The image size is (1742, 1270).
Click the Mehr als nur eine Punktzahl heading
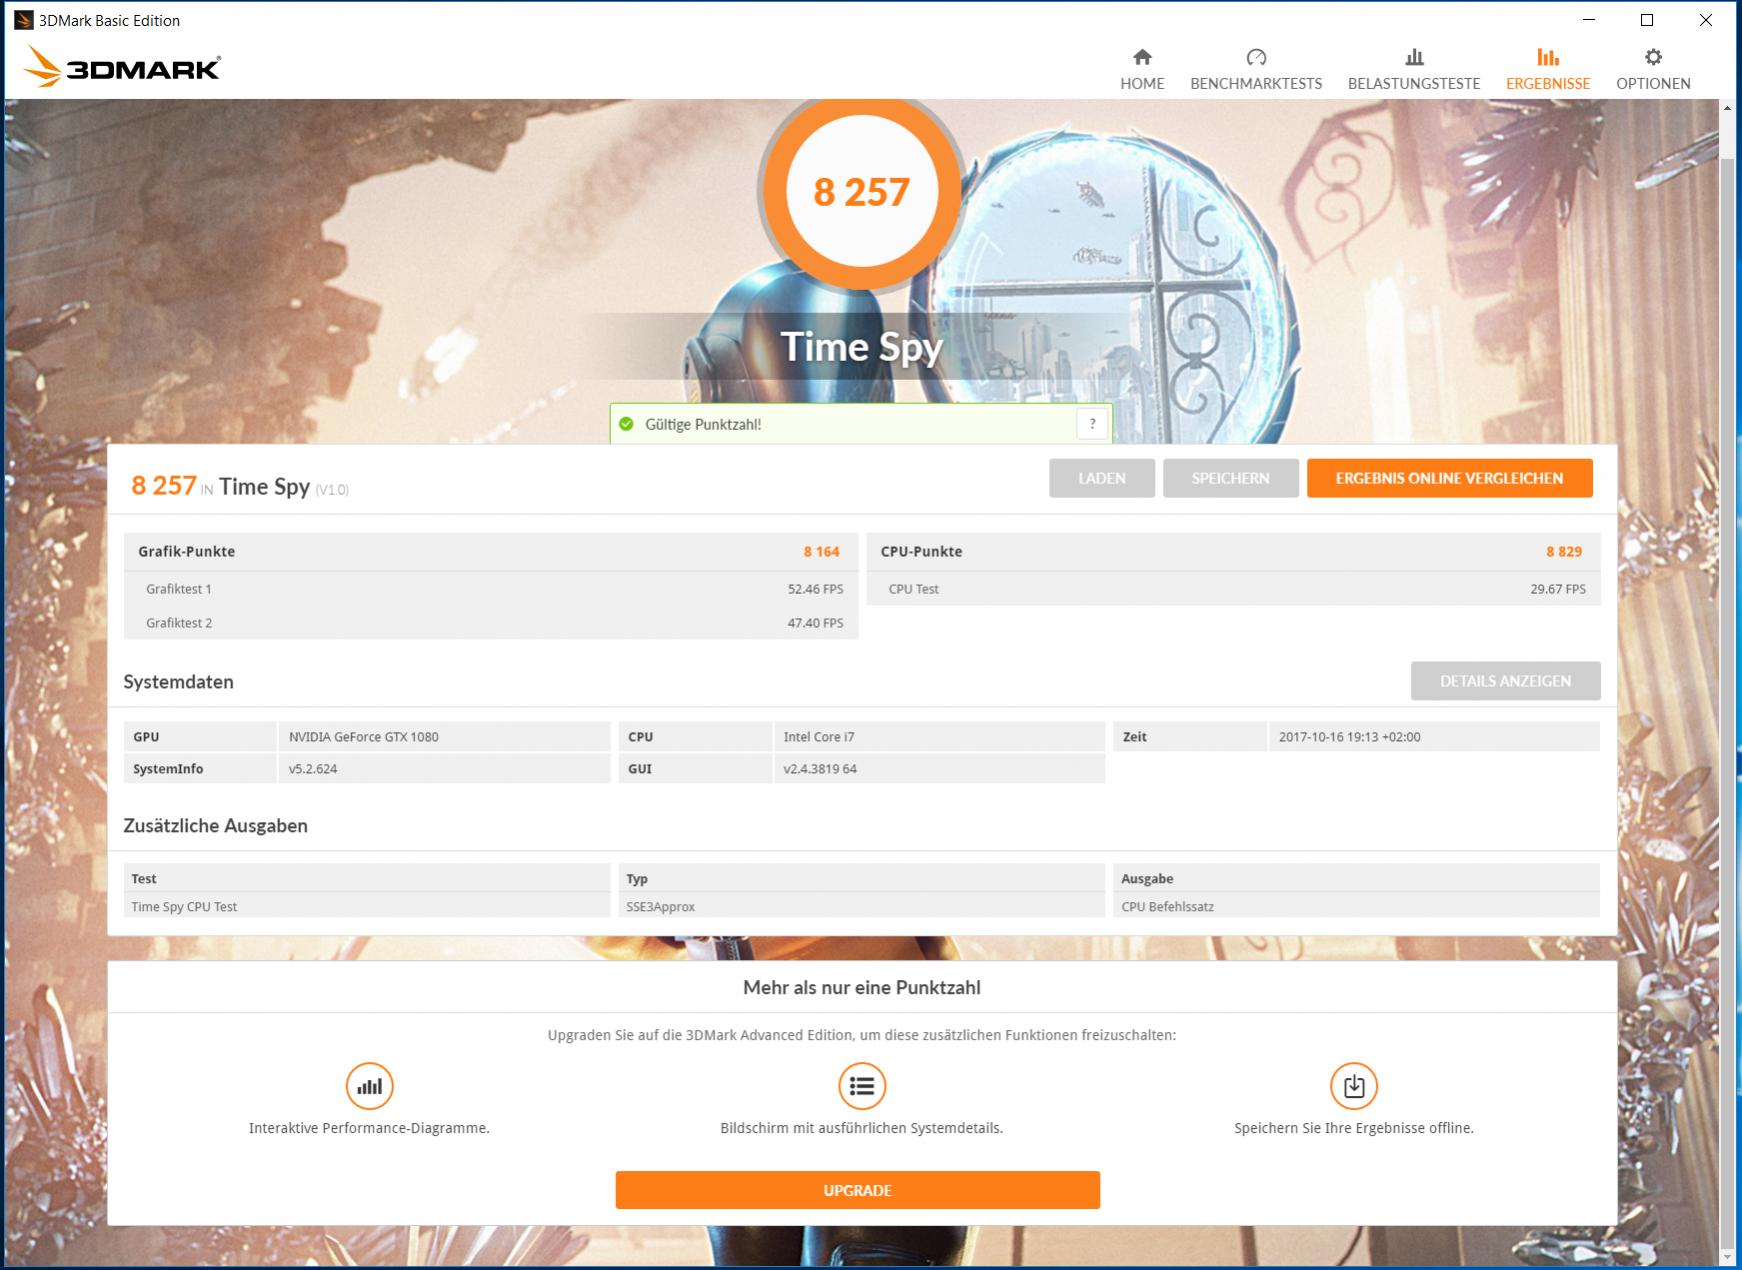tap(861, 988)
